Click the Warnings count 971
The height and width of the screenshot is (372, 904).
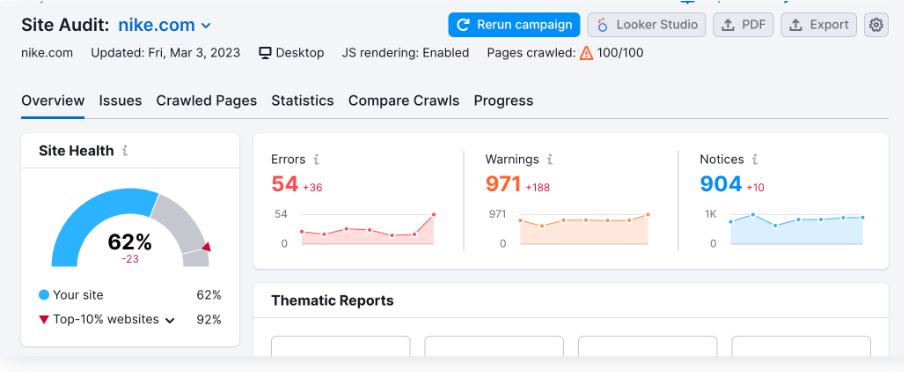click(x=503, y=184)
